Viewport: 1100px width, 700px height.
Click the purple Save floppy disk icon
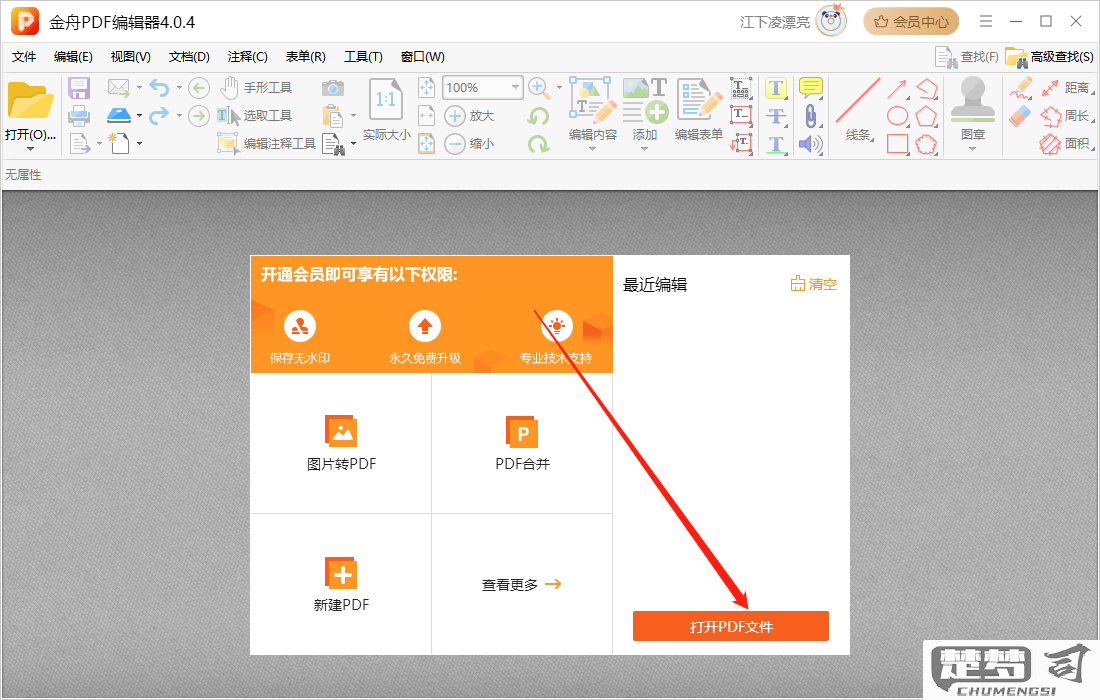click(79, 88)
